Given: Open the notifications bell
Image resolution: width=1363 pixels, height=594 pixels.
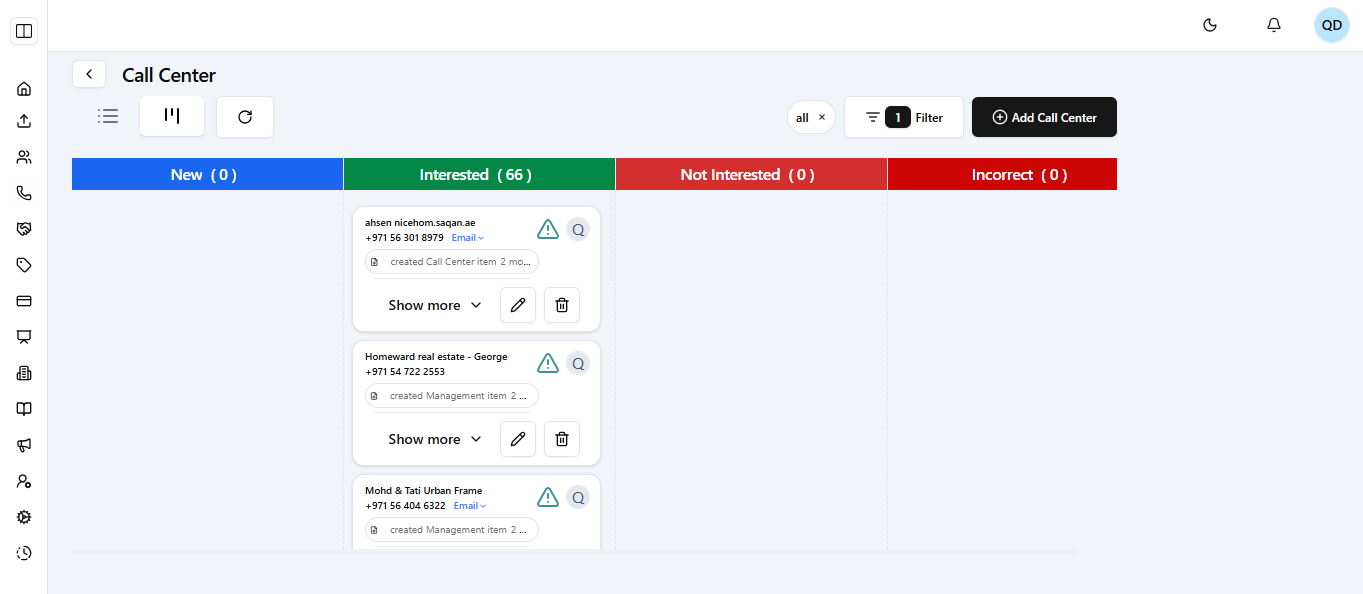Looking at the screenshot, I should (1274, 25).
